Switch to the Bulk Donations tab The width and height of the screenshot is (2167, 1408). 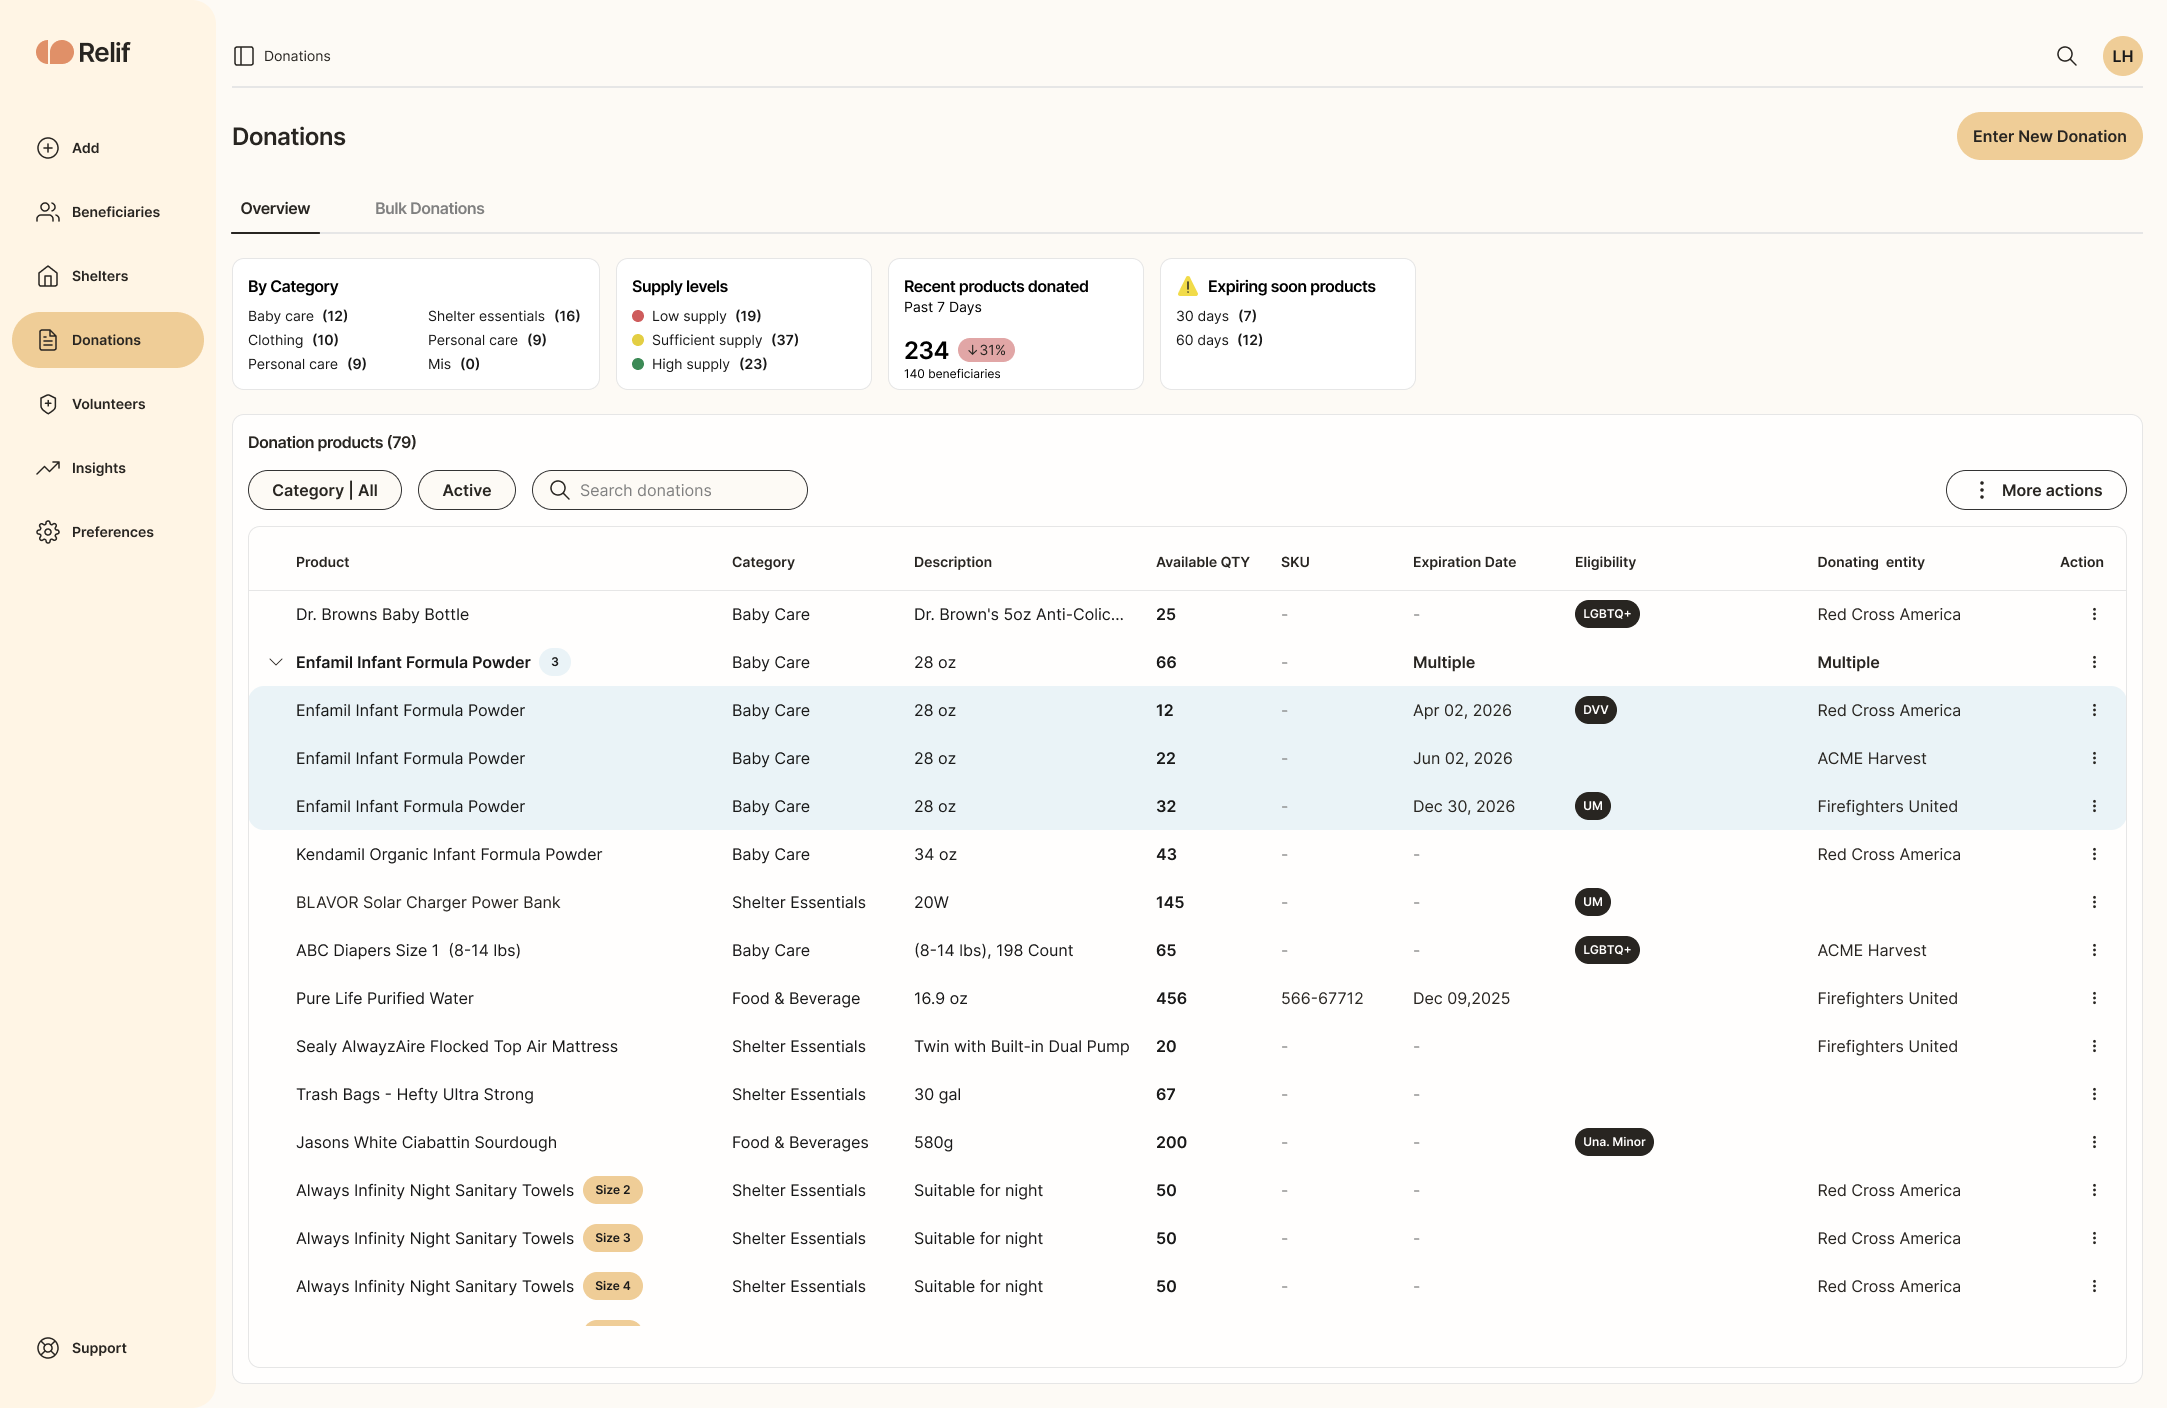pyautogui.click(x=429, y=208)
